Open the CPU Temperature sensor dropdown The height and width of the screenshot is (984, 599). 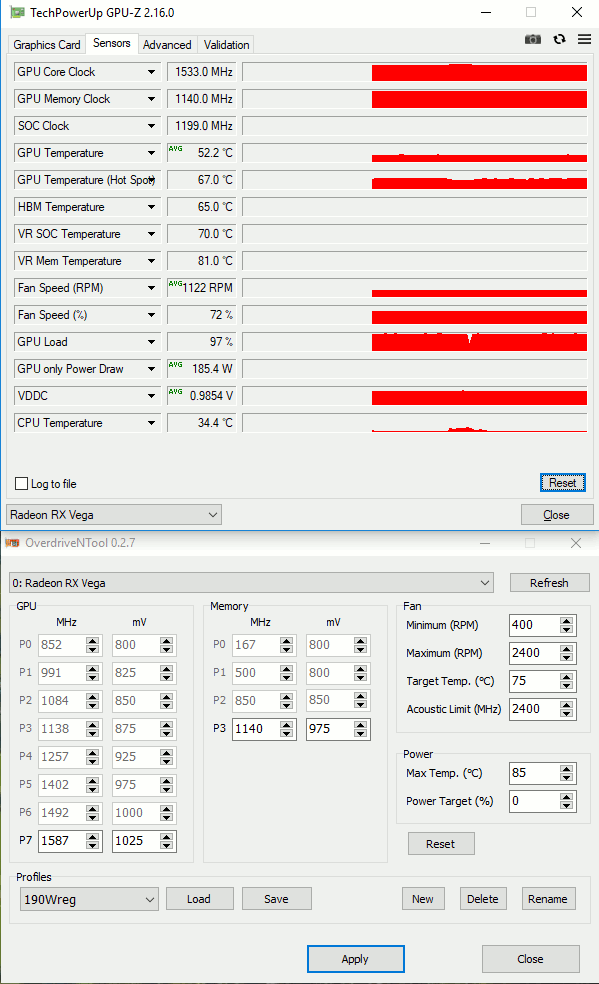point(151,423)
